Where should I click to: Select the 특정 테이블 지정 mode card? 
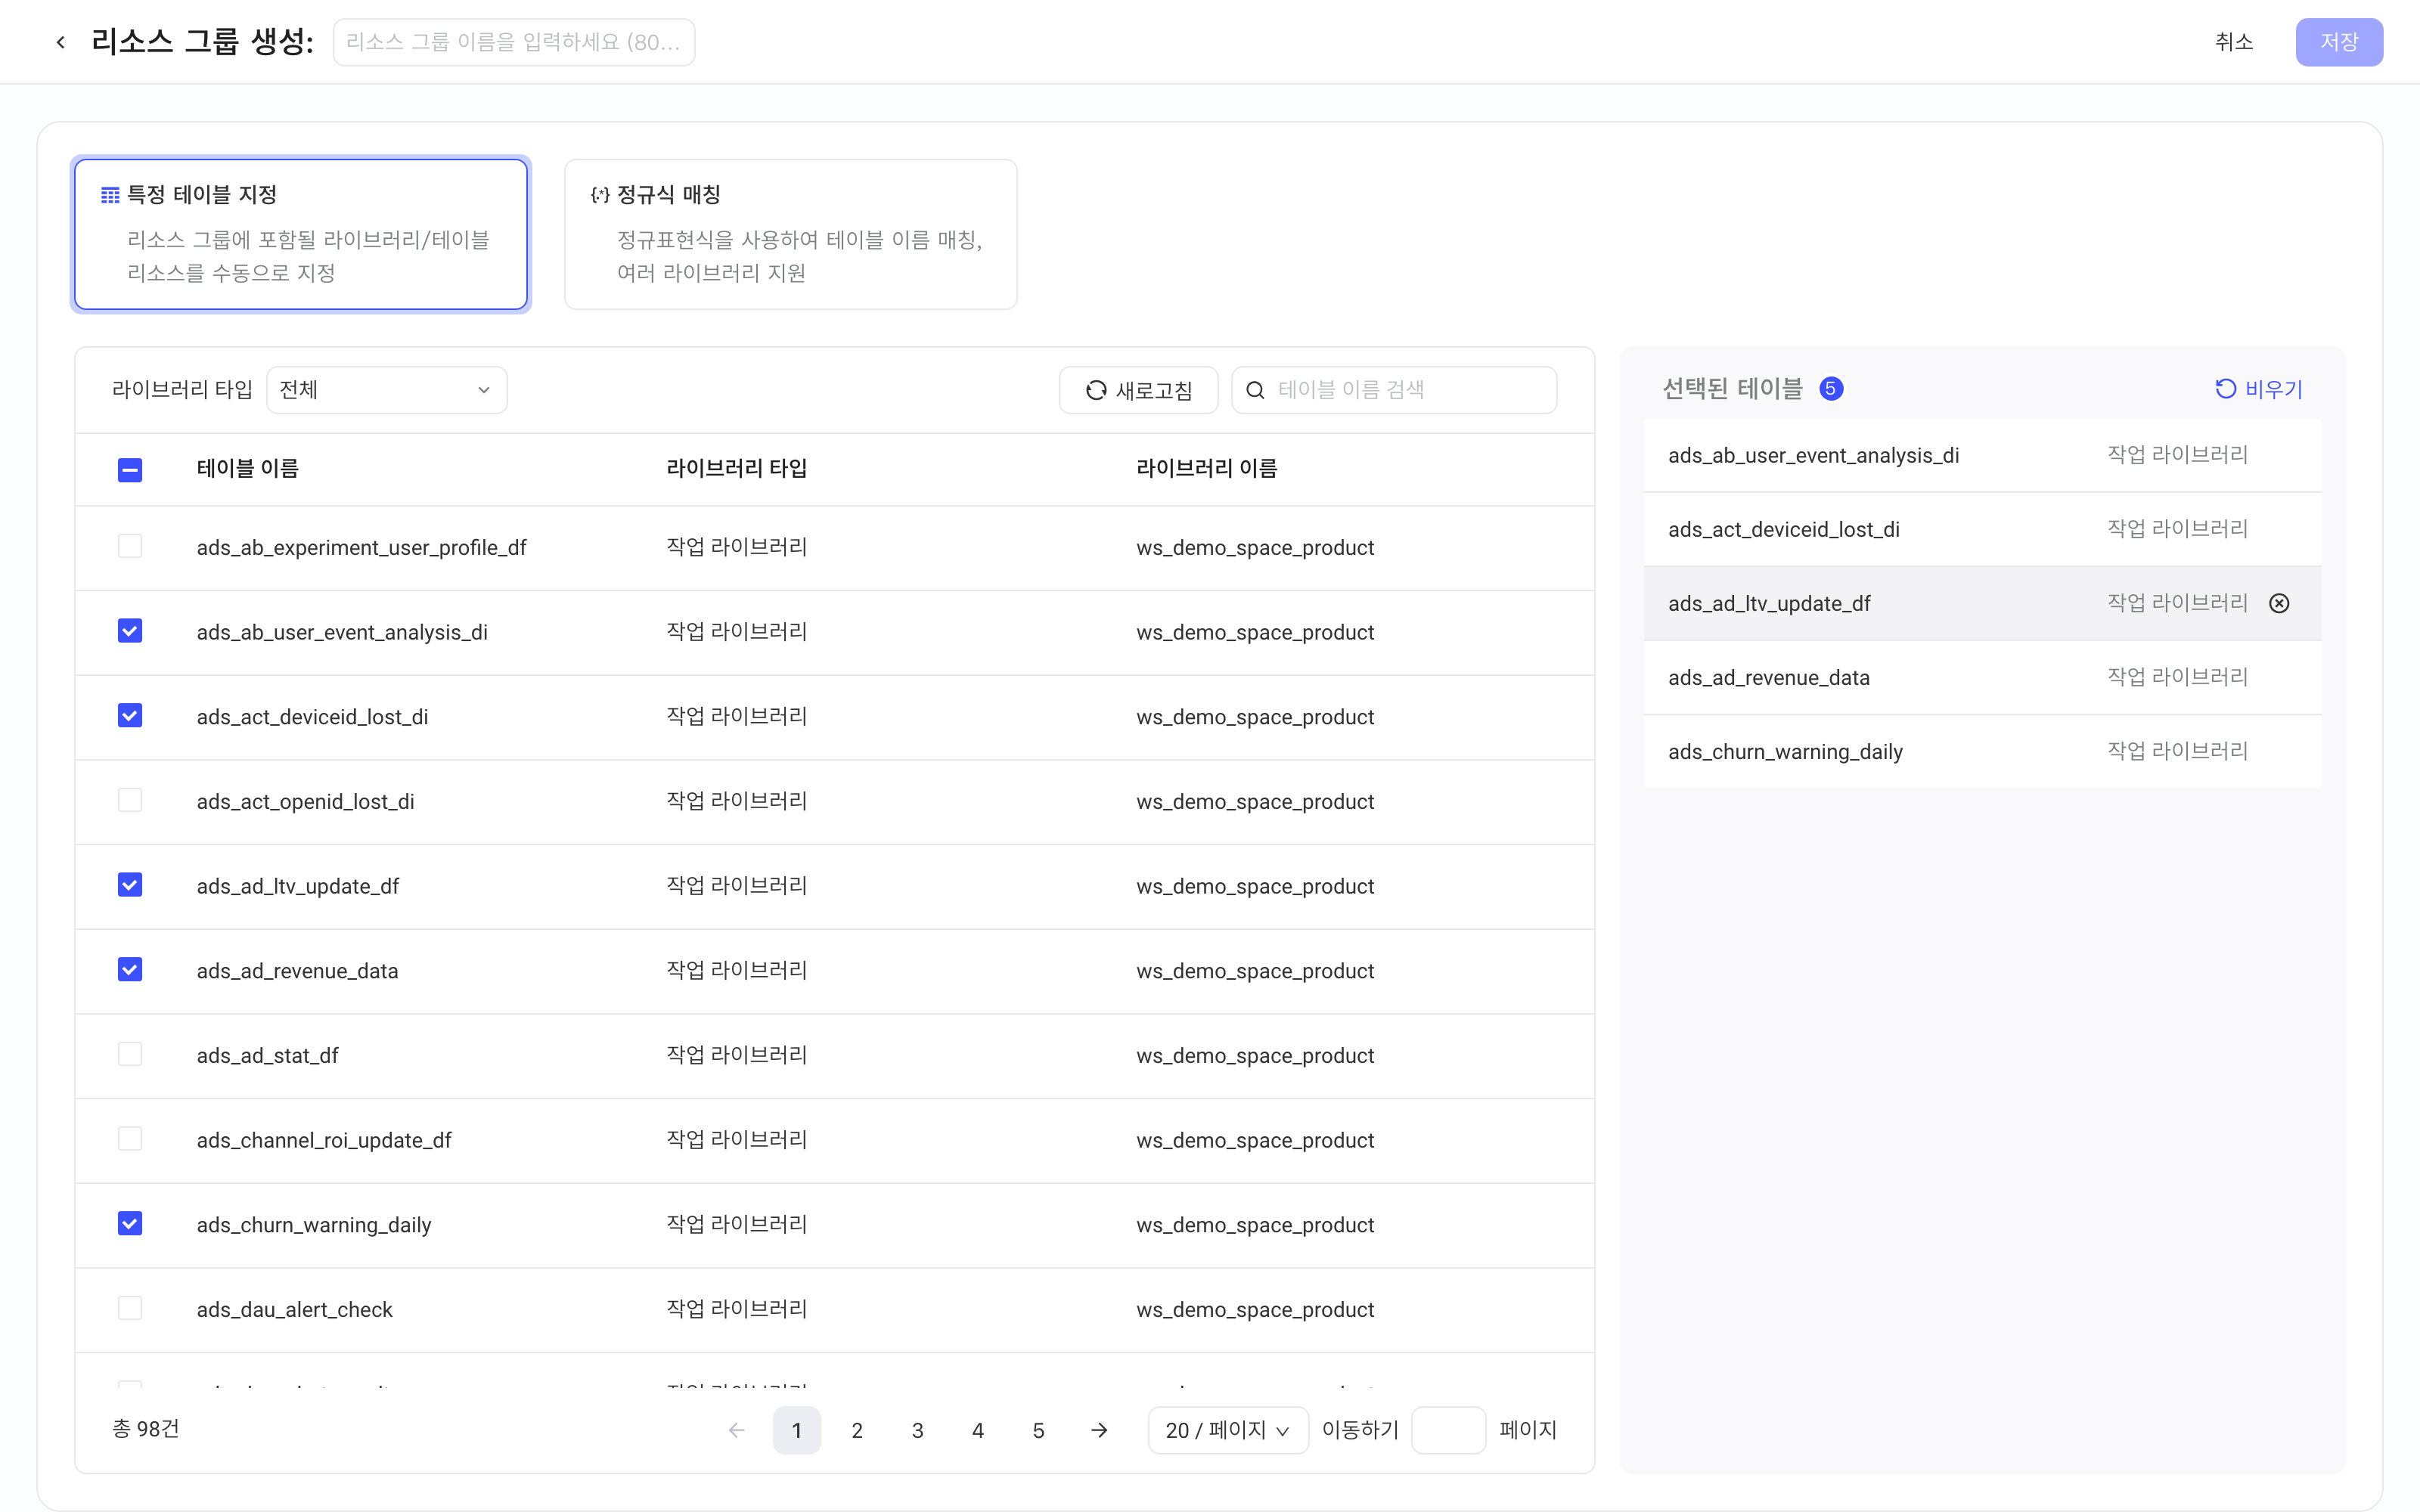point(301,234)
